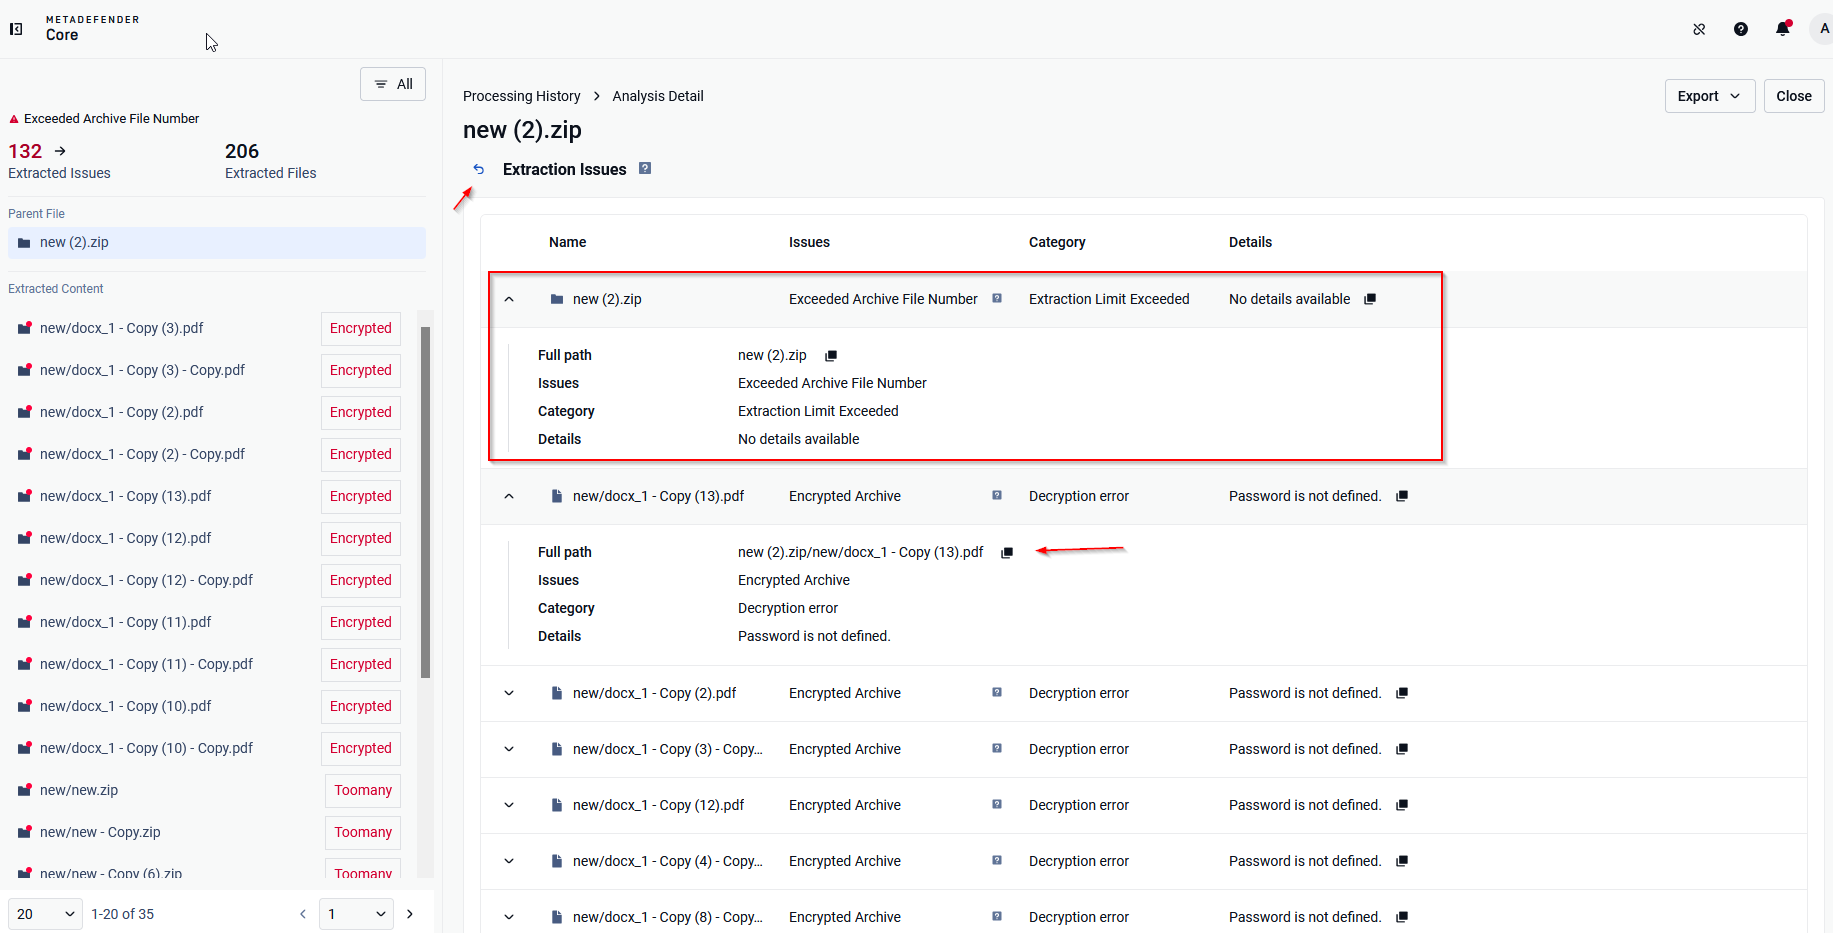
Task: Expand the docx_1 - Copy (12).pdf issue row
Action: pyautogui.click(x=509, y=805)
